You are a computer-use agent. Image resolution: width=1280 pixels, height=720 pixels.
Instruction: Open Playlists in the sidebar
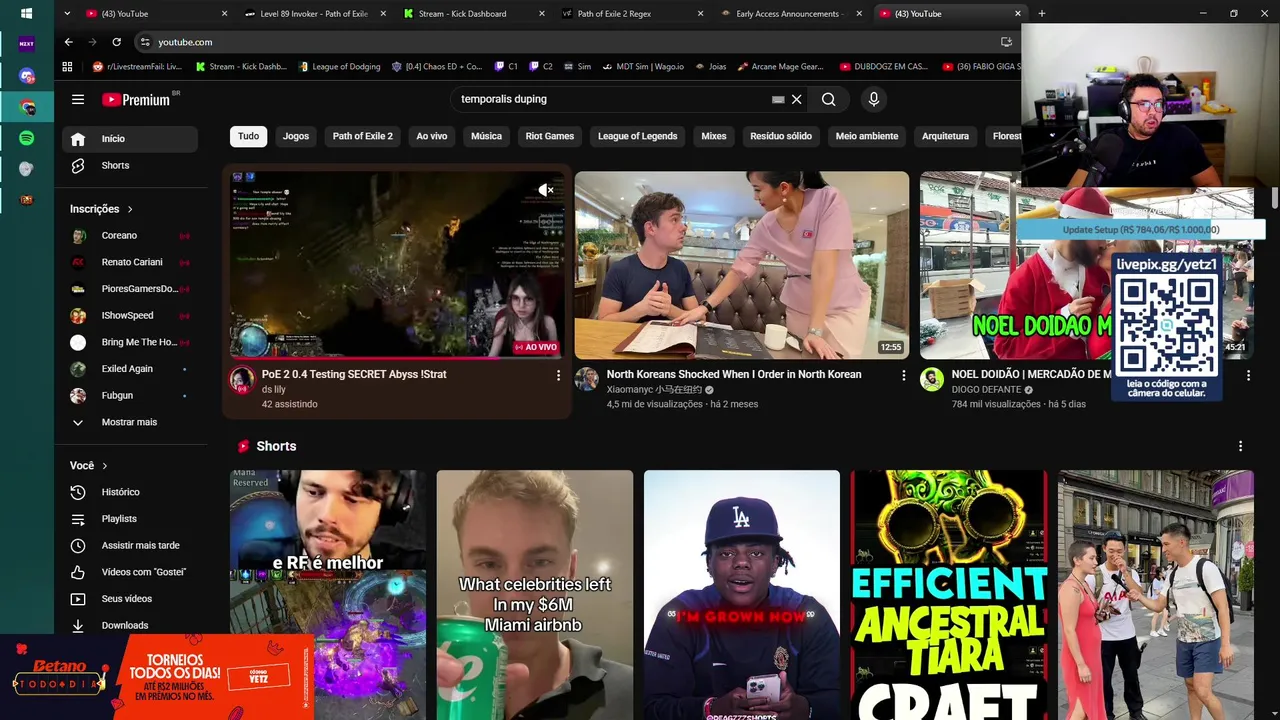click(130, 519)
